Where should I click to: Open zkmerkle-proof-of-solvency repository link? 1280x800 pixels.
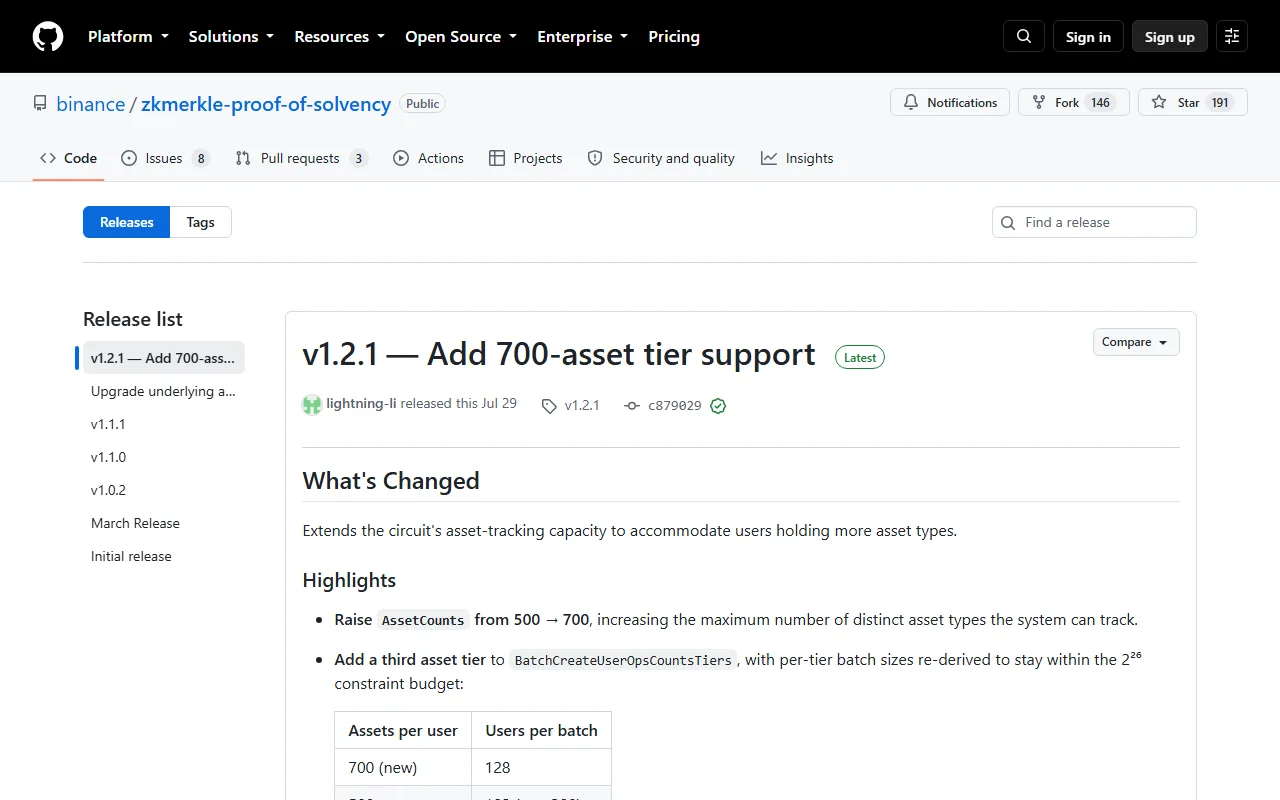point(266,104)
